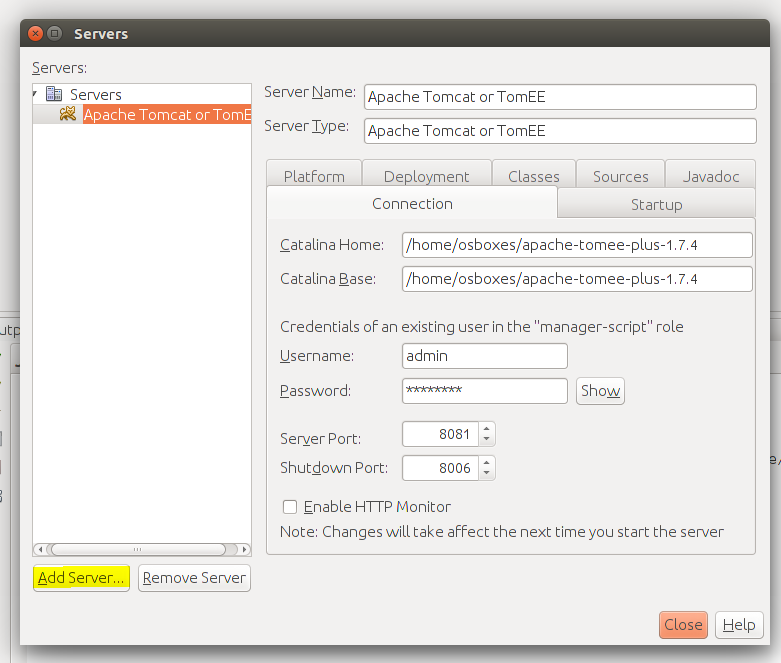This screenshot has width=781, height=663.
Task: Click the Server Type text field
Action: pyautogui.click(x=560, y=131)
